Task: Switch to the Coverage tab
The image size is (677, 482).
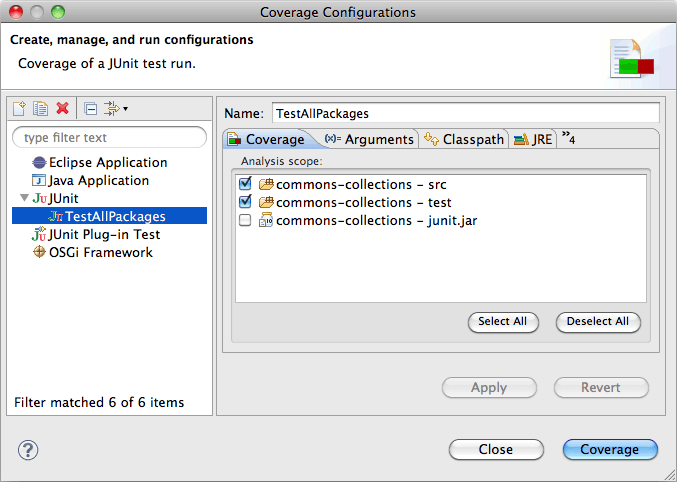Action: (x=268, y=139)
